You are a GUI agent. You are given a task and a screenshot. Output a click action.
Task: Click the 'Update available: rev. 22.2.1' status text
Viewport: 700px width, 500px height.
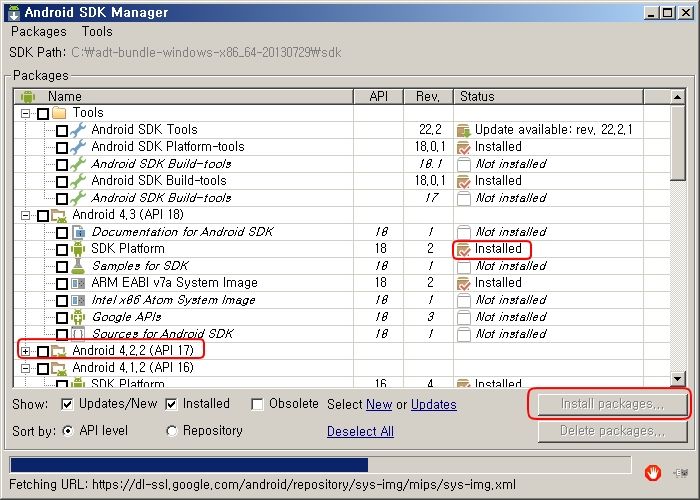(x=554, y=130)
